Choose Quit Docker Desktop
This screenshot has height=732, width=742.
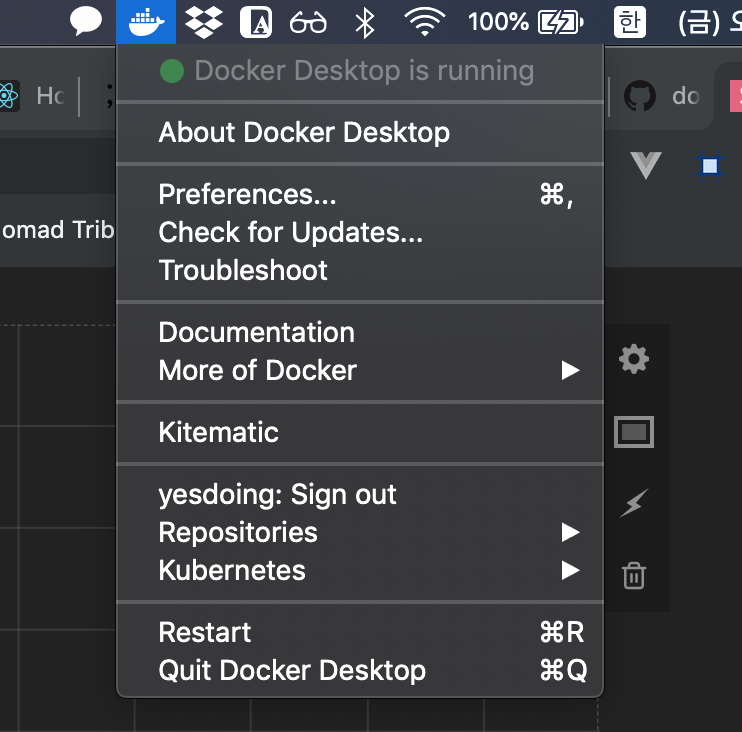[292, 671]
